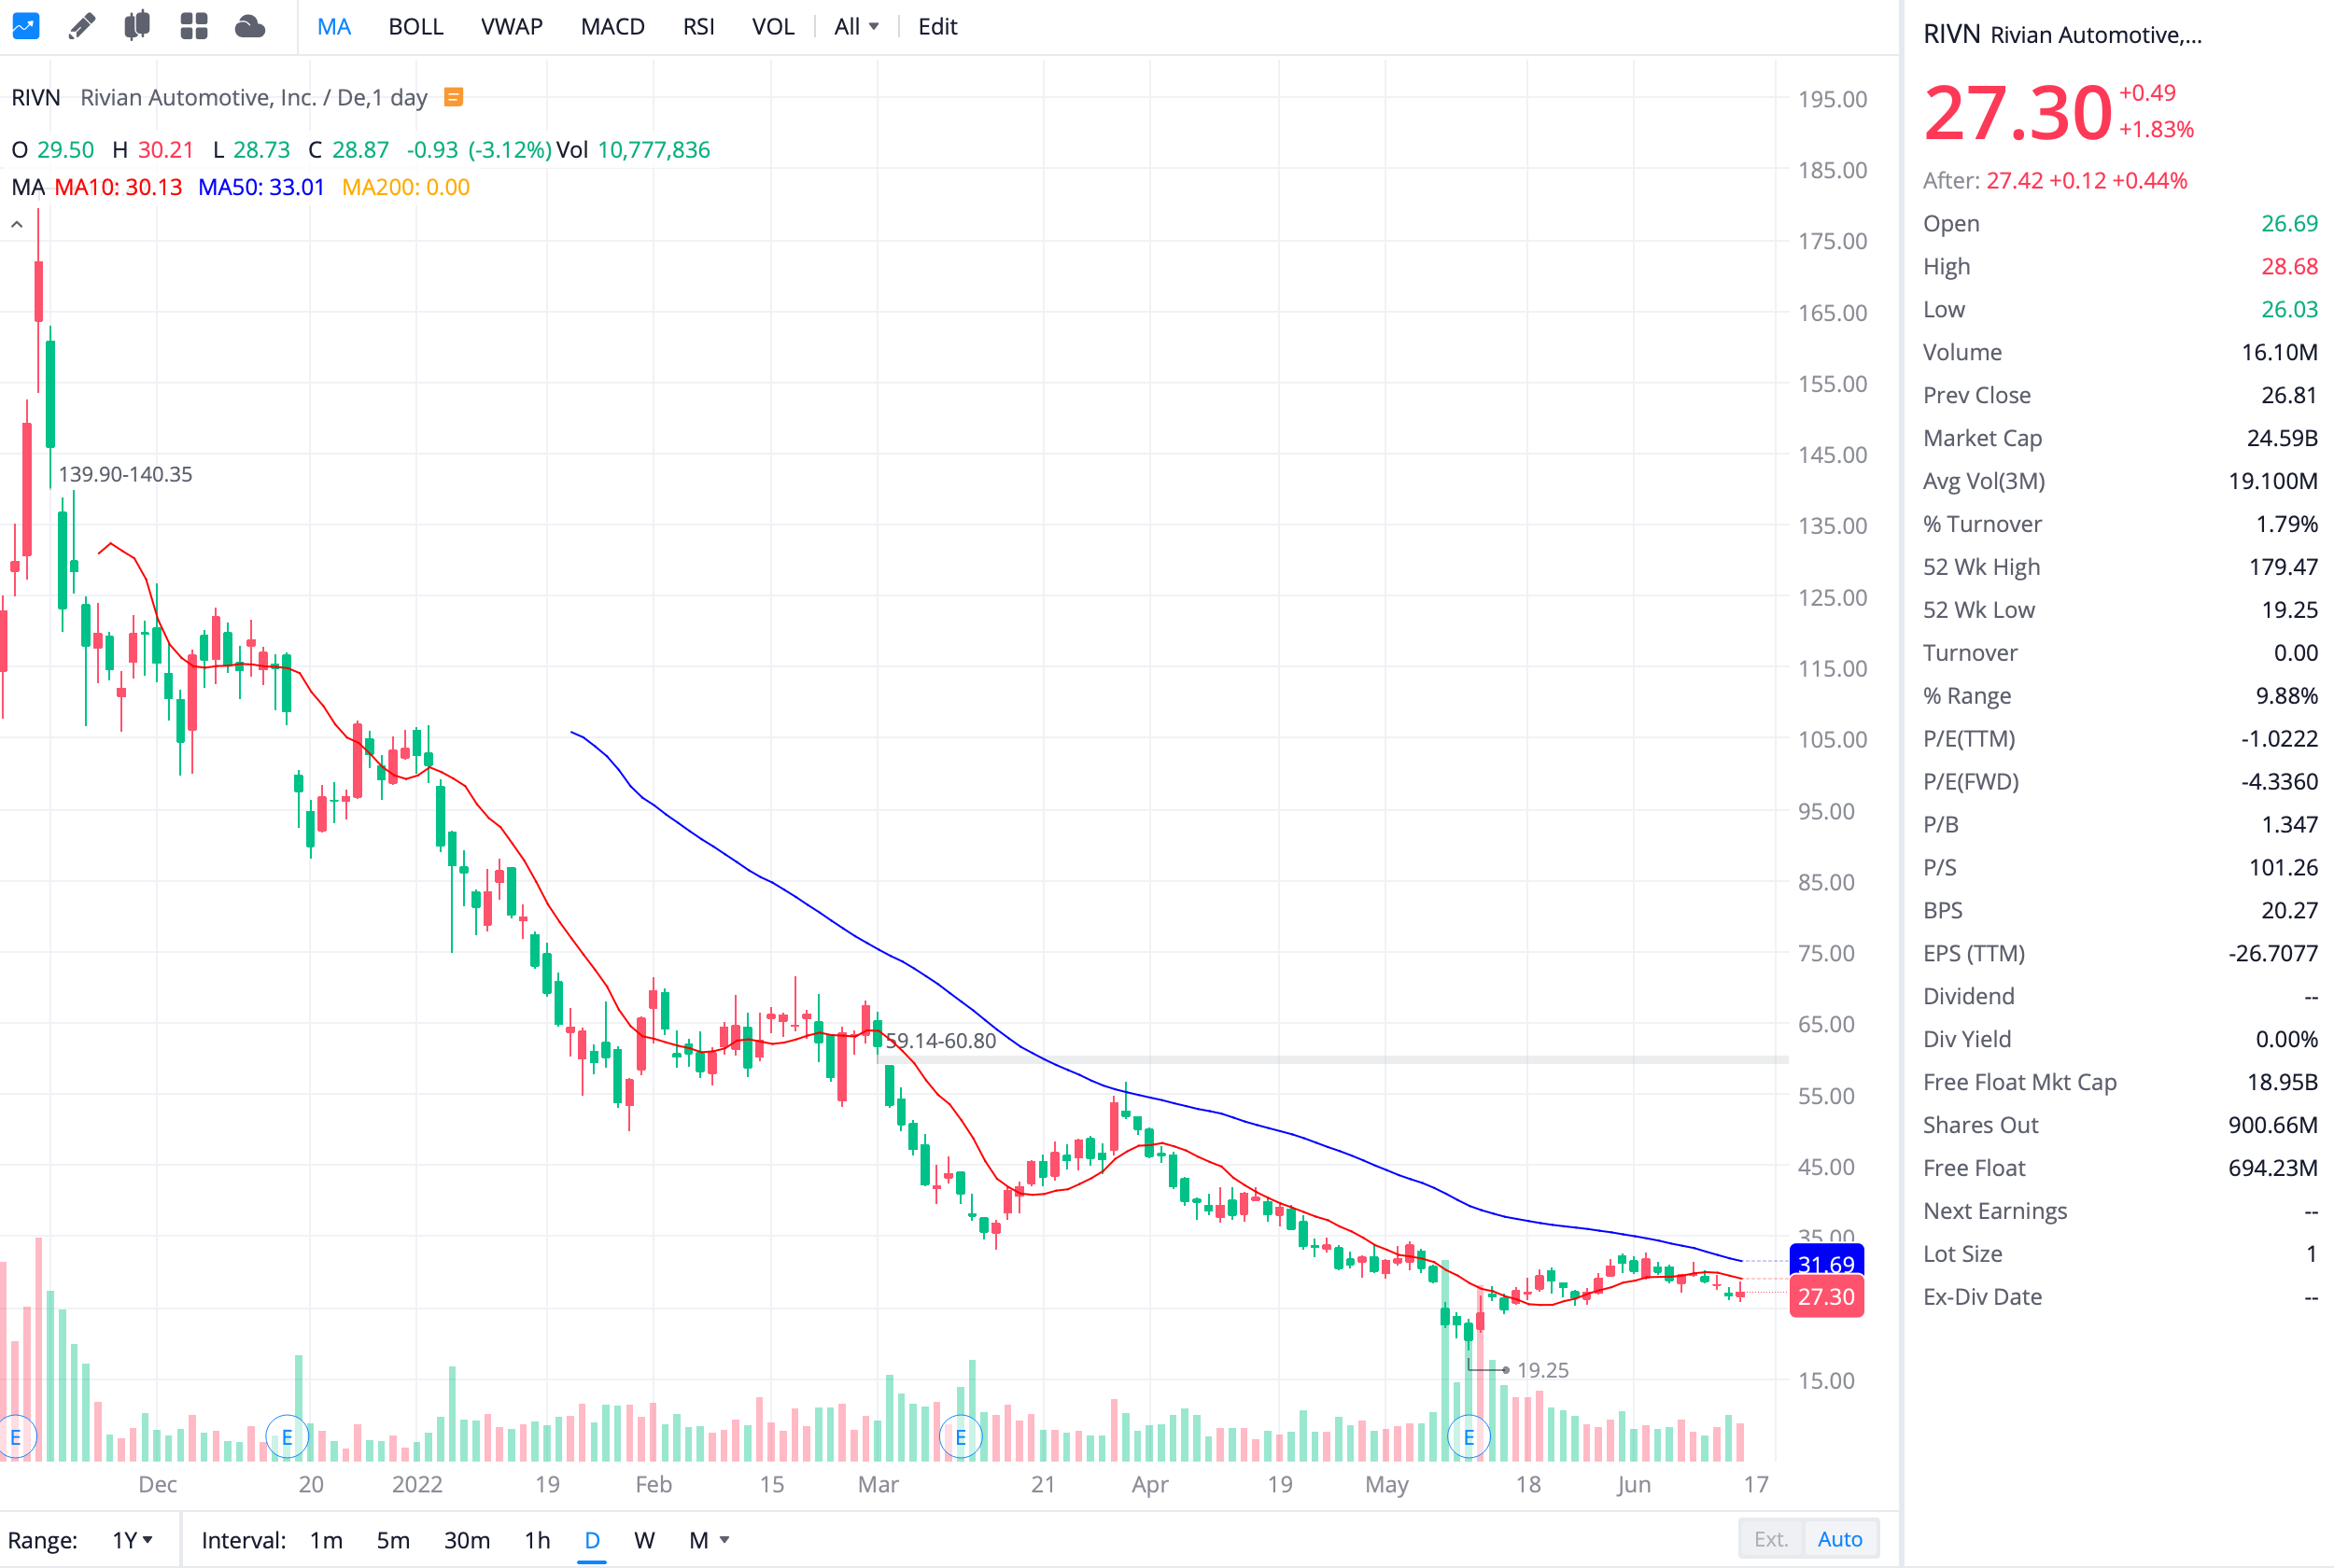Viewport: 2334px width, 1568px height.
Task: Click the RIVN ticker in side panel
Action: 1951,34
